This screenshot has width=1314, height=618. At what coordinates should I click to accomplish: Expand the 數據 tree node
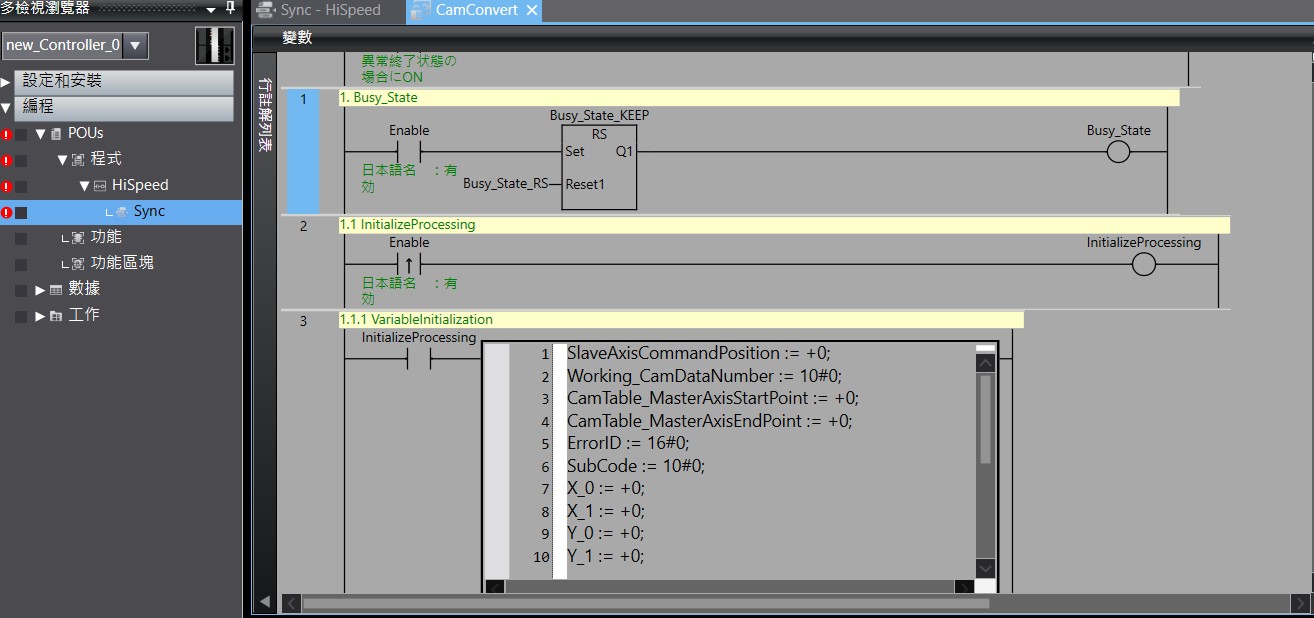(x=40, y=290)
